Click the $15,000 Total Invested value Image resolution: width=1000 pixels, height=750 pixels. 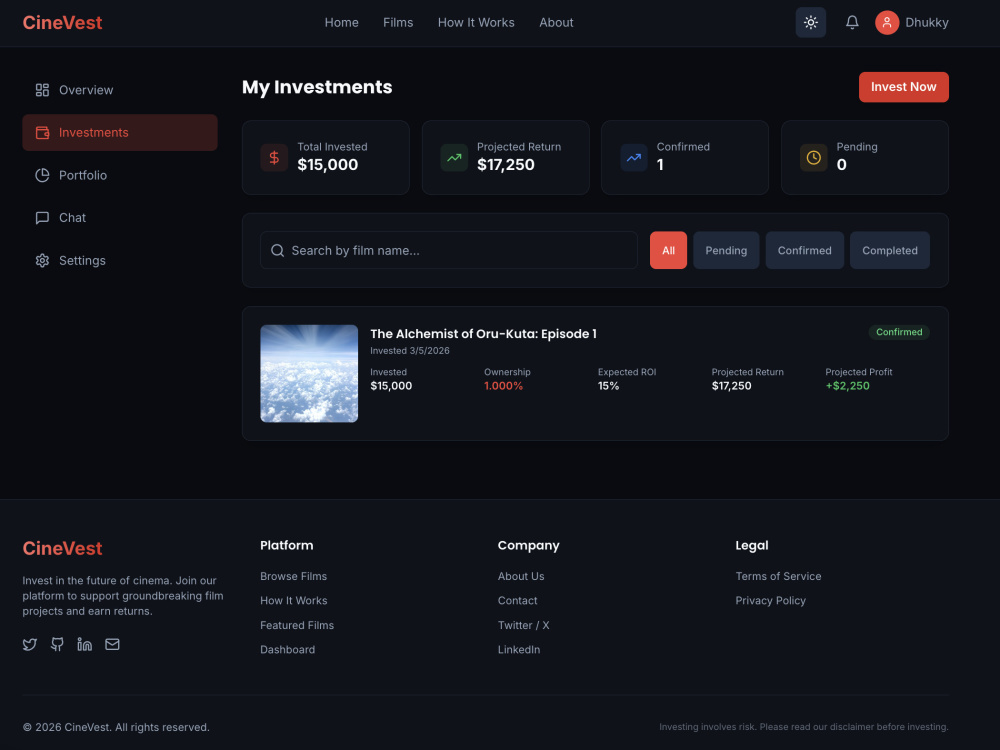coord(328,165)
